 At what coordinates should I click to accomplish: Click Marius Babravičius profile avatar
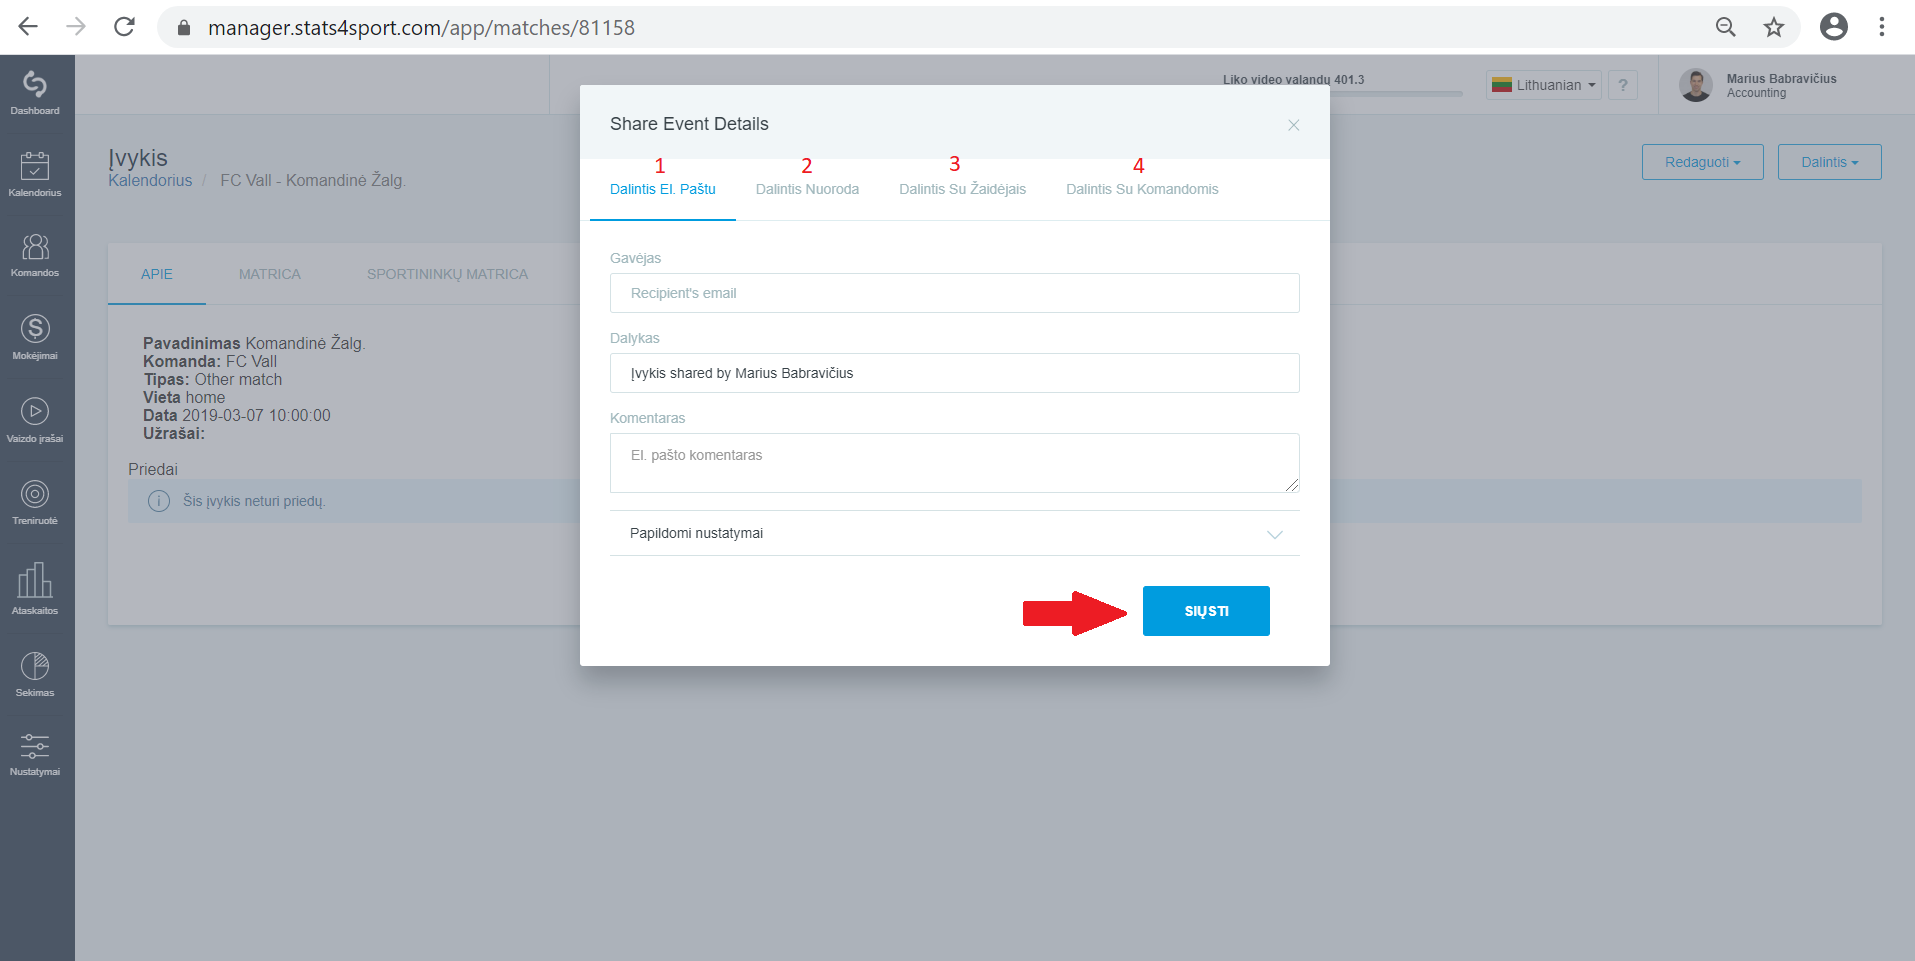1696,86
